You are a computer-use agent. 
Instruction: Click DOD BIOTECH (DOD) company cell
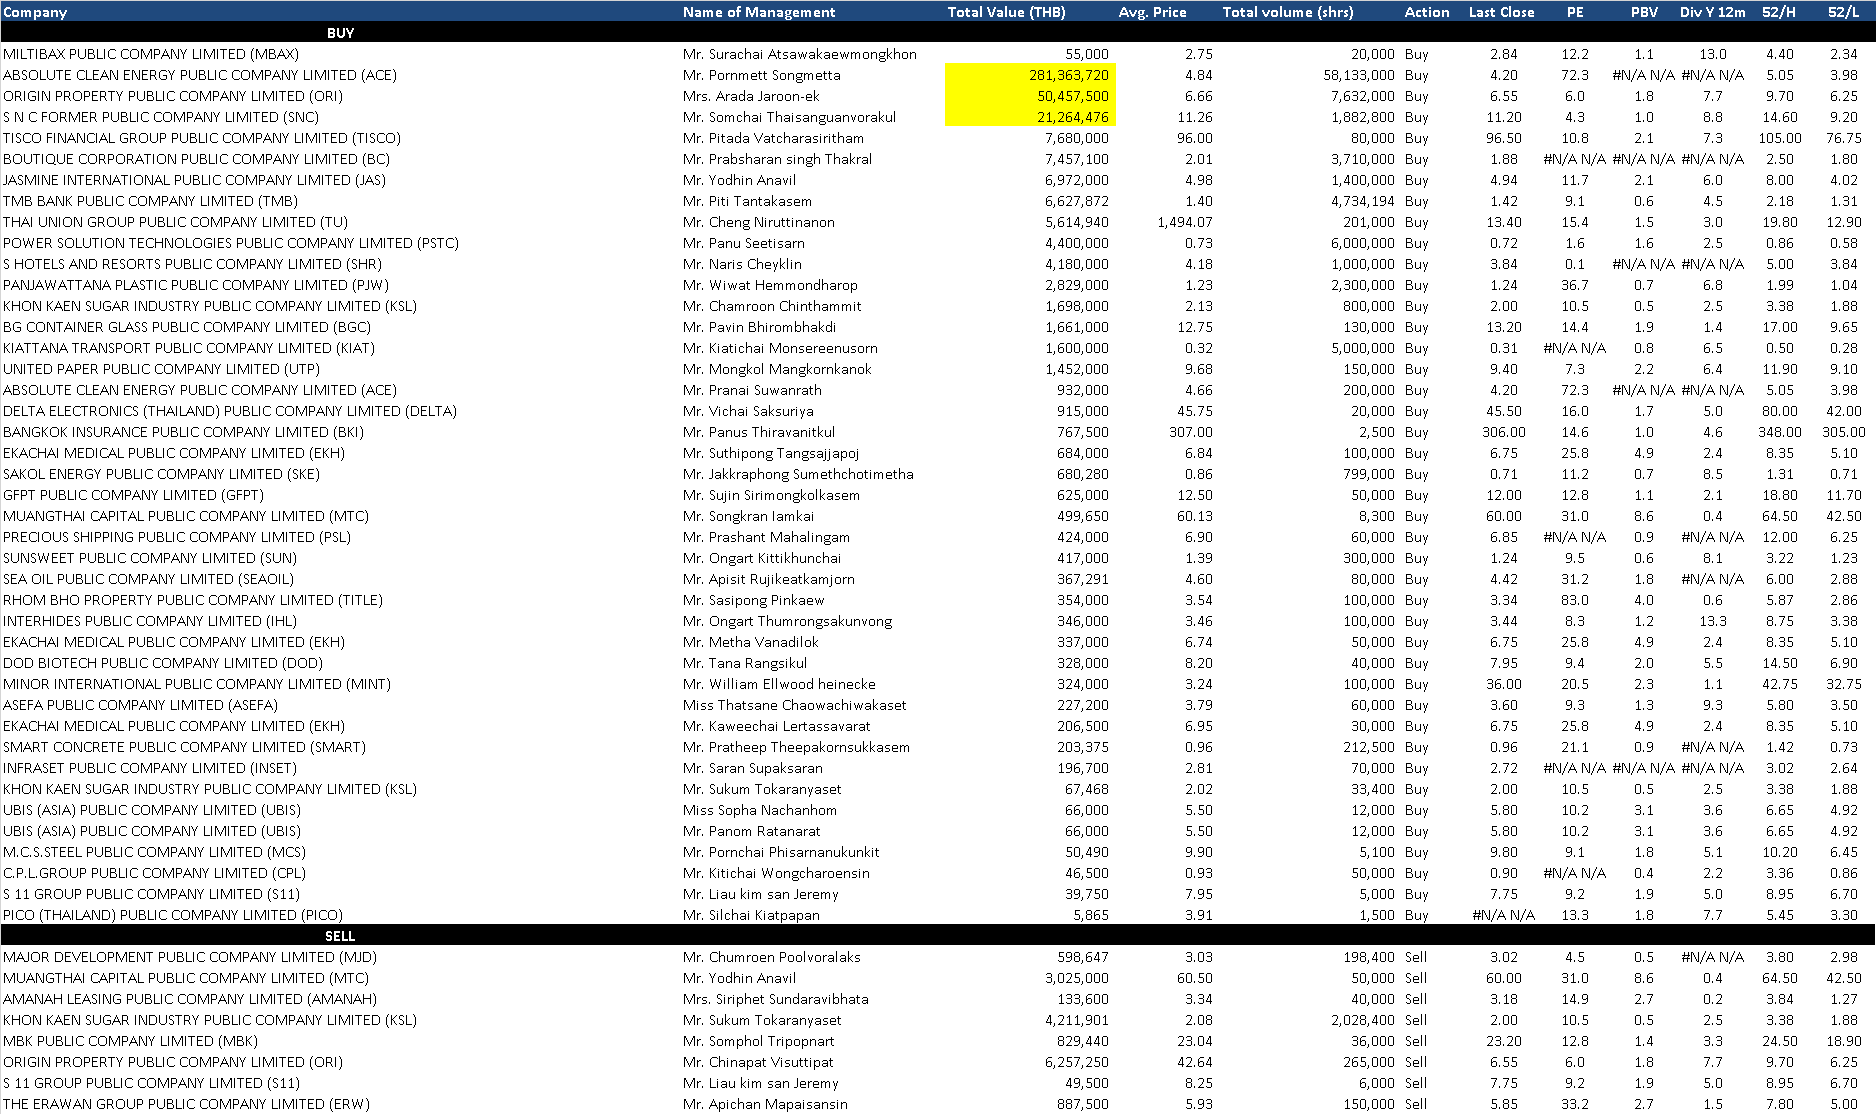coord(163,663)
